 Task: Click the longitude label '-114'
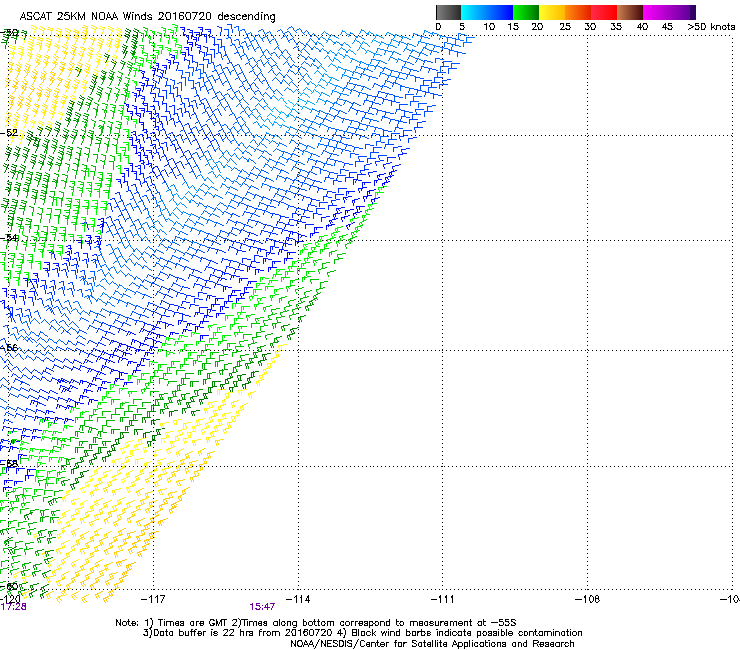point(298,599)
